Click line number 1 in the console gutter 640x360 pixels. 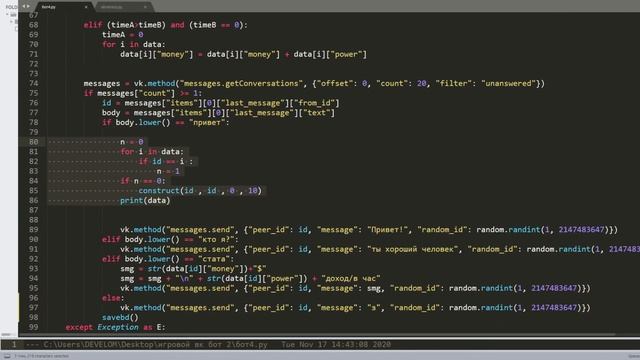pos(14,344)
